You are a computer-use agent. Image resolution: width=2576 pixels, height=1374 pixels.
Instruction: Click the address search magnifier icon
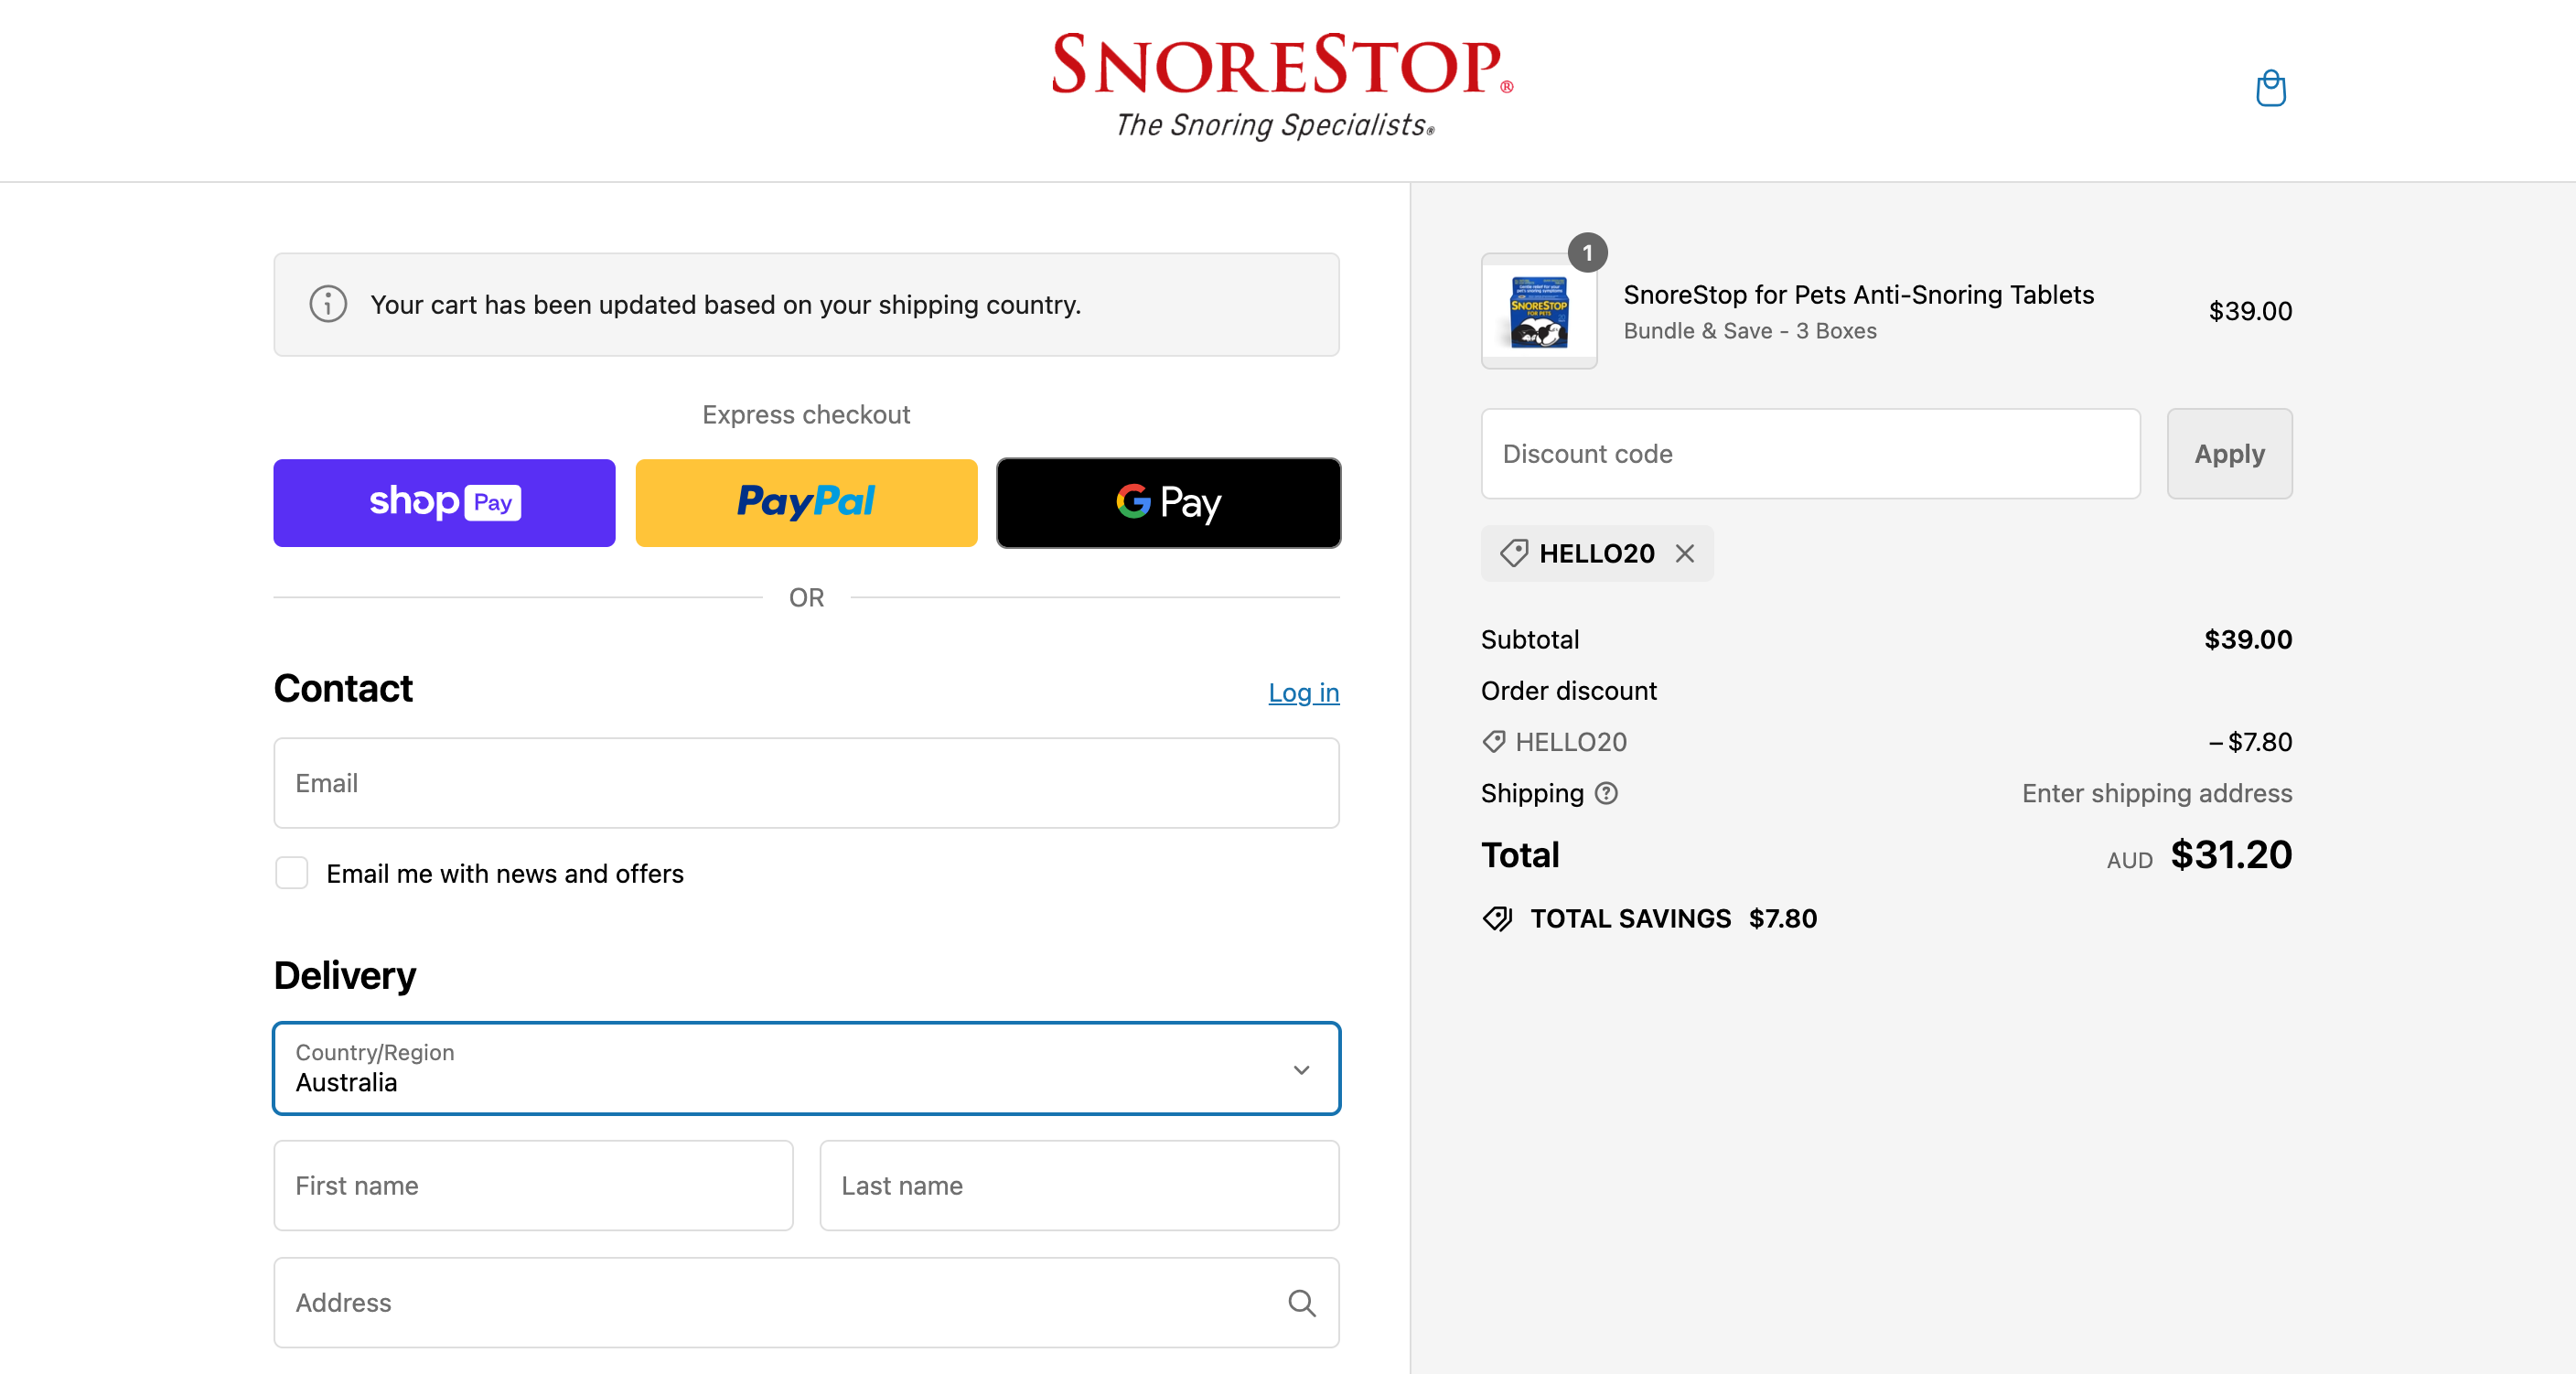tap(1301, 1302)
